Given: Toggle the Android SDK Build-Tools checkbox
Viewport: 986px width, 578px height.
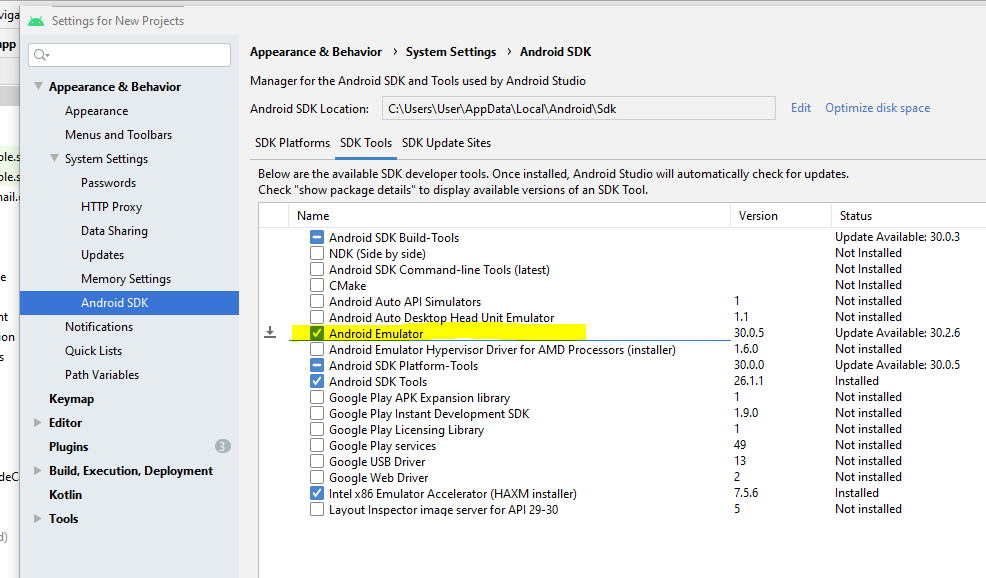Looking at the screenshot, I should (x=317, y=237).
